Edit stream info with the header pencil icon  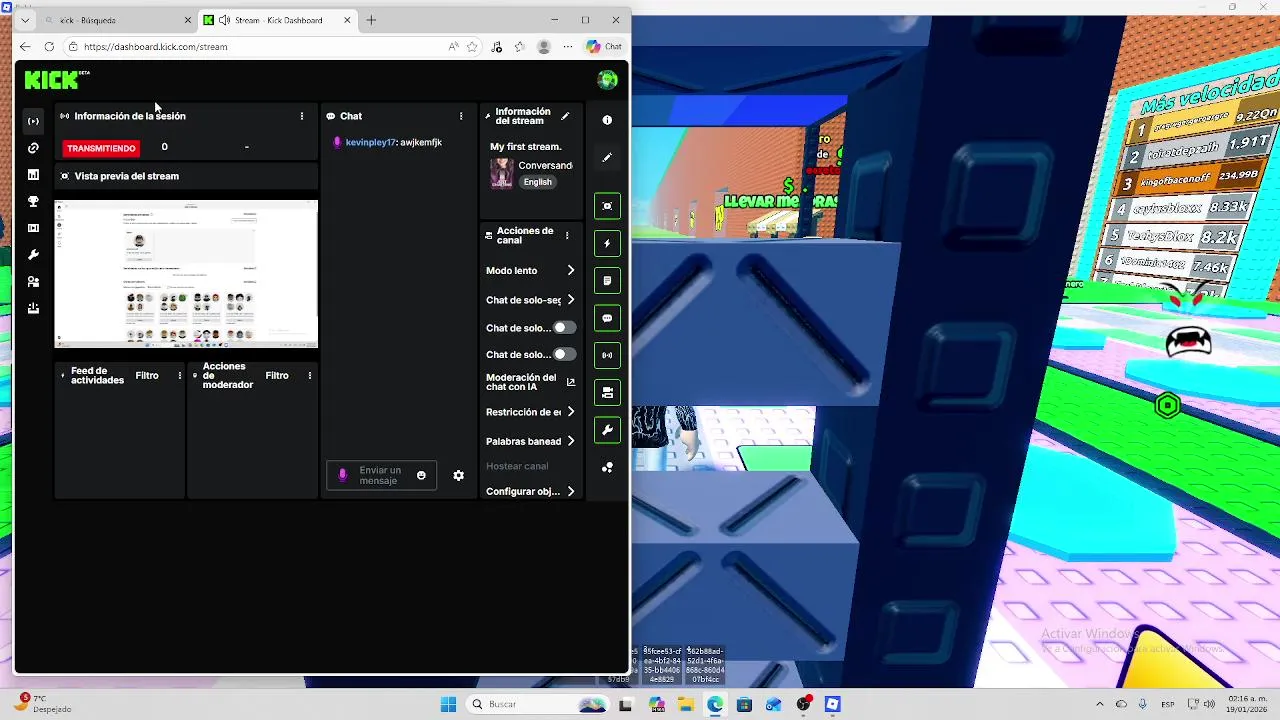[565, 116]
